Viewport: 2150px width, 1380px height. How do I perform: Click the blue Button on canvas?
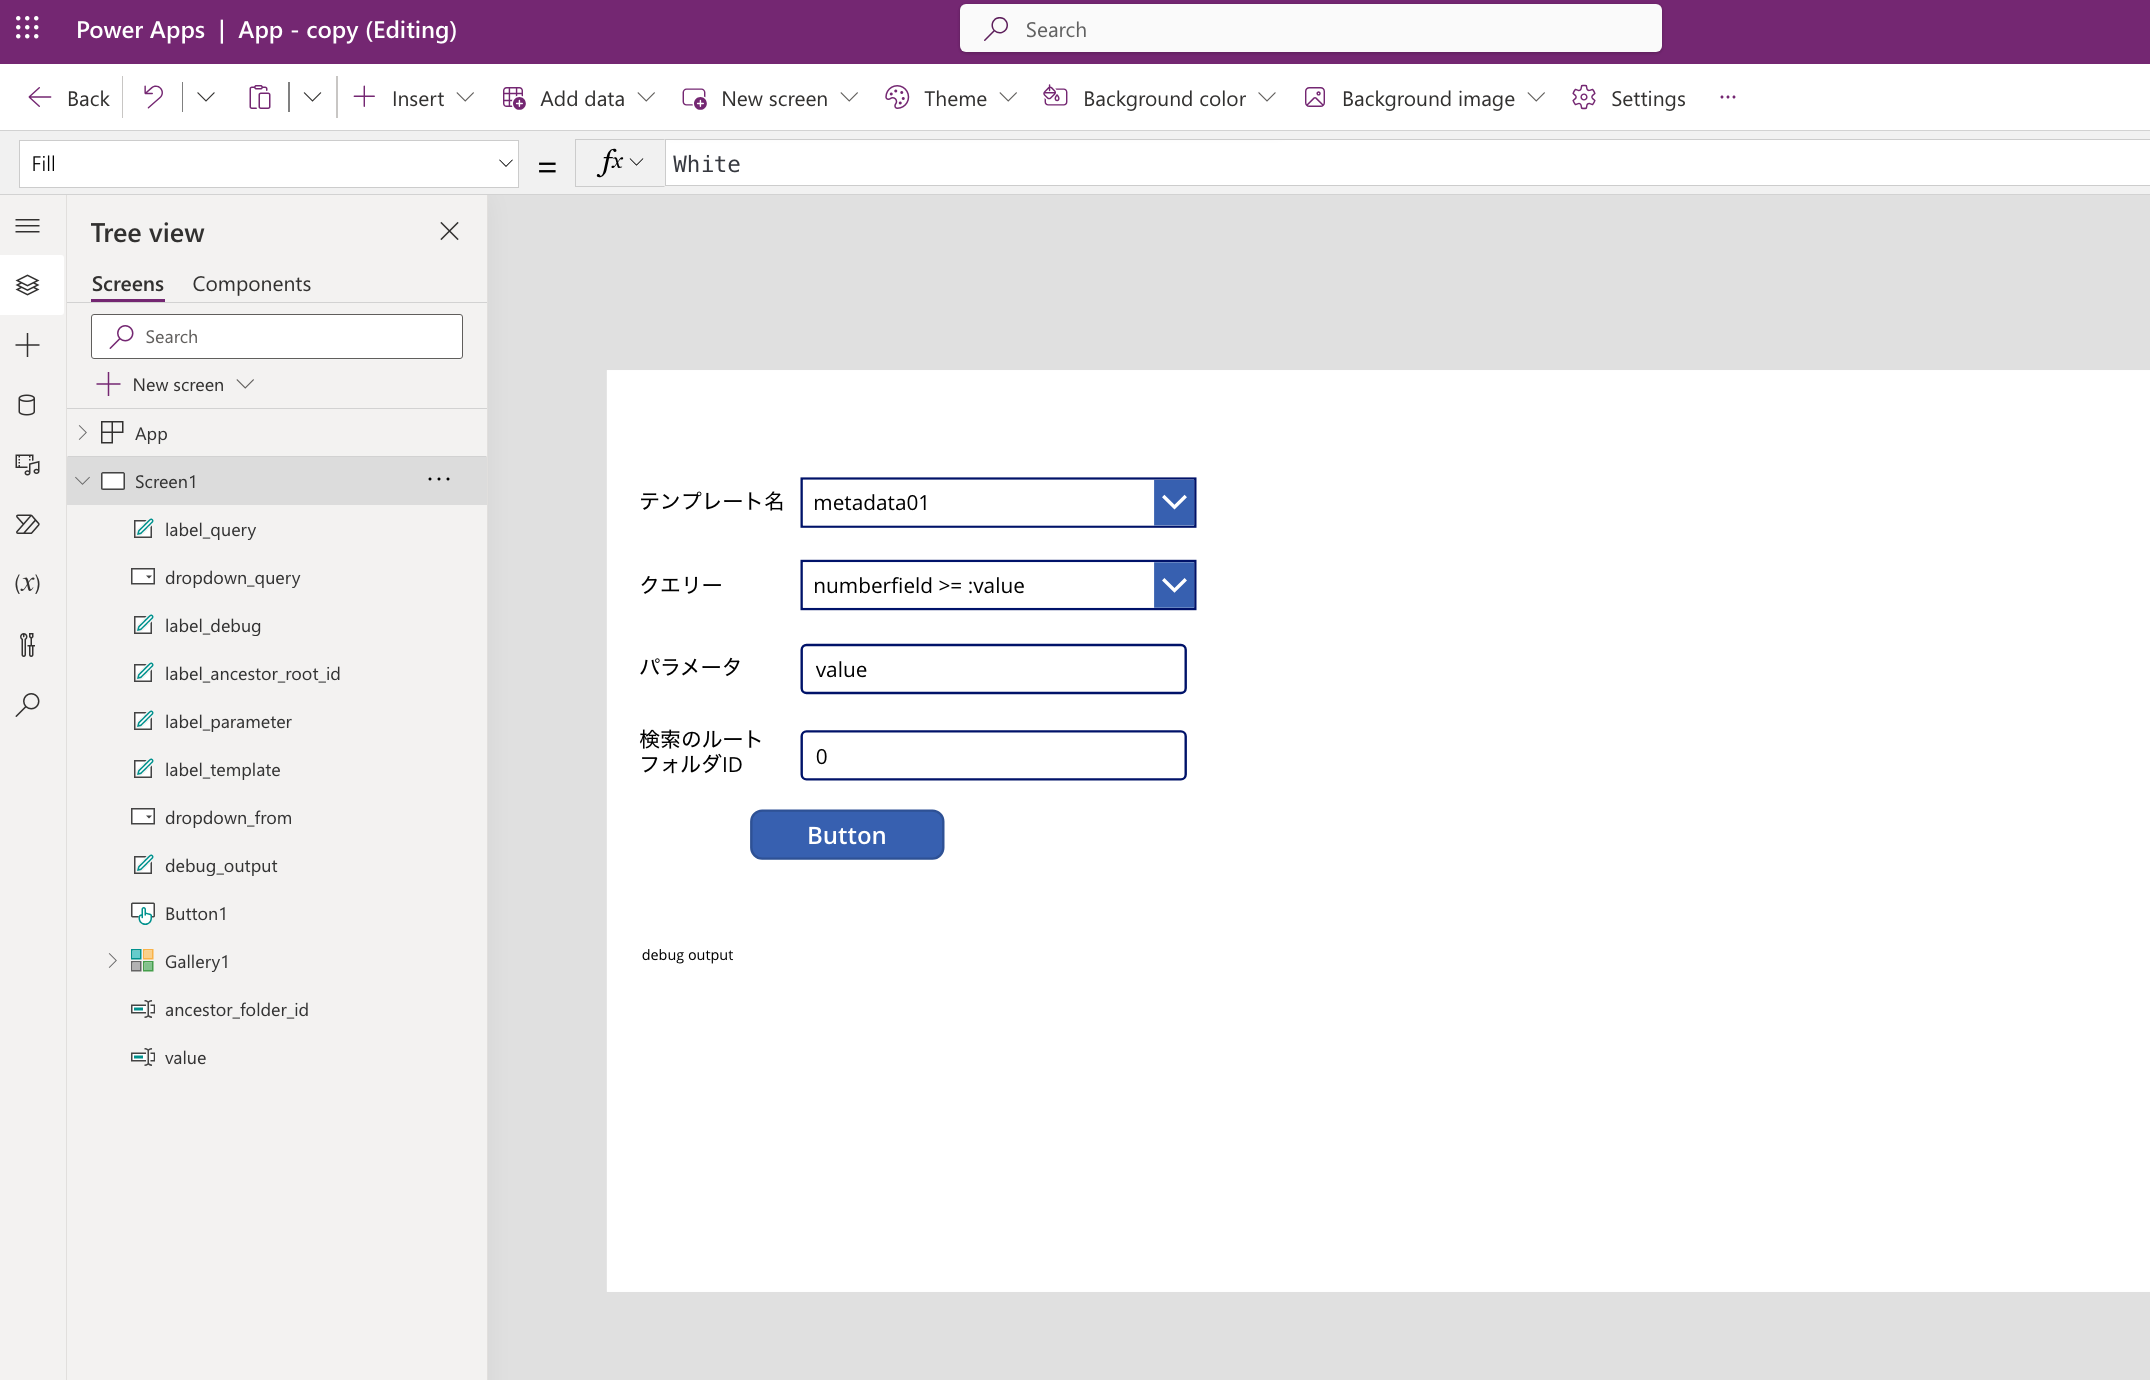pos(846,835)
